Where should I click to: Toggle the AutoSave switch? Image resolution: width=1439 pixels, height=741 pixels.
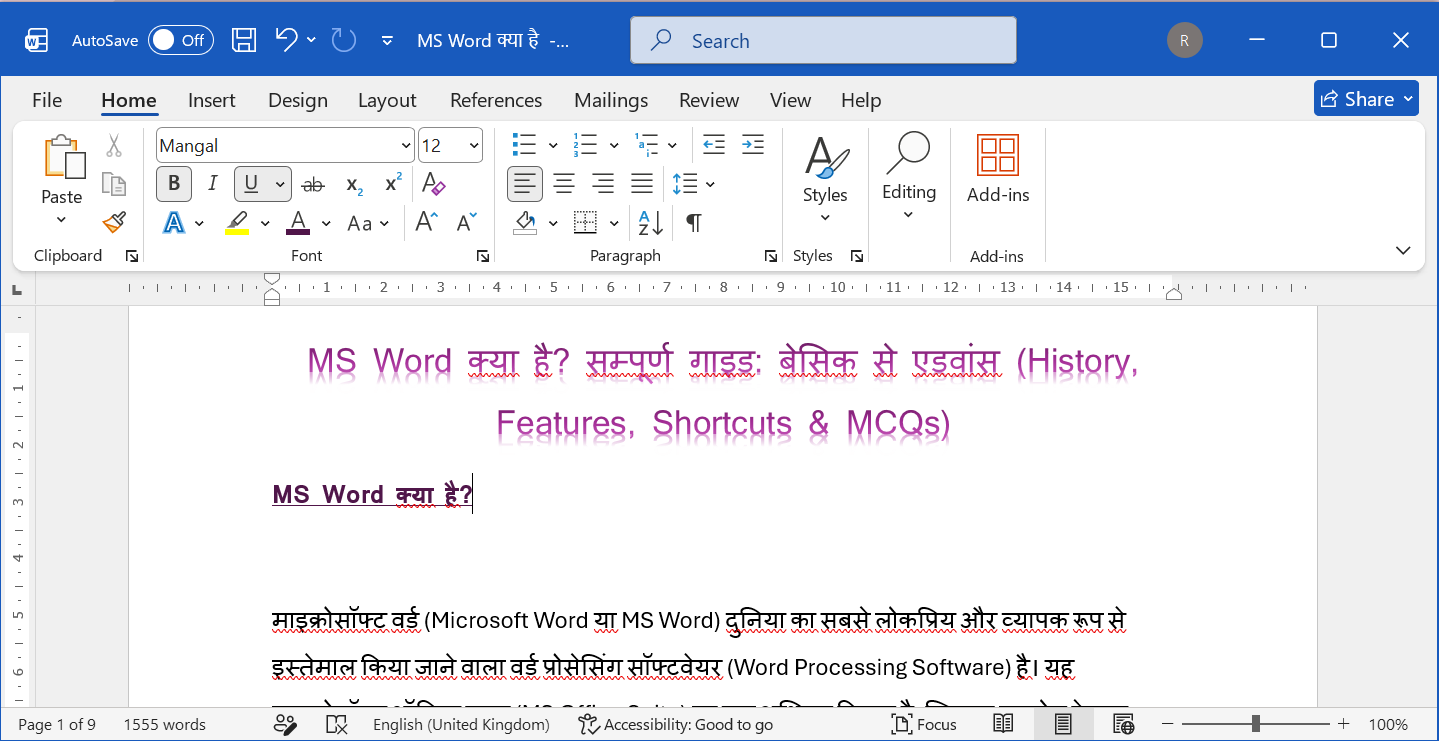click(x=181, y=40)
